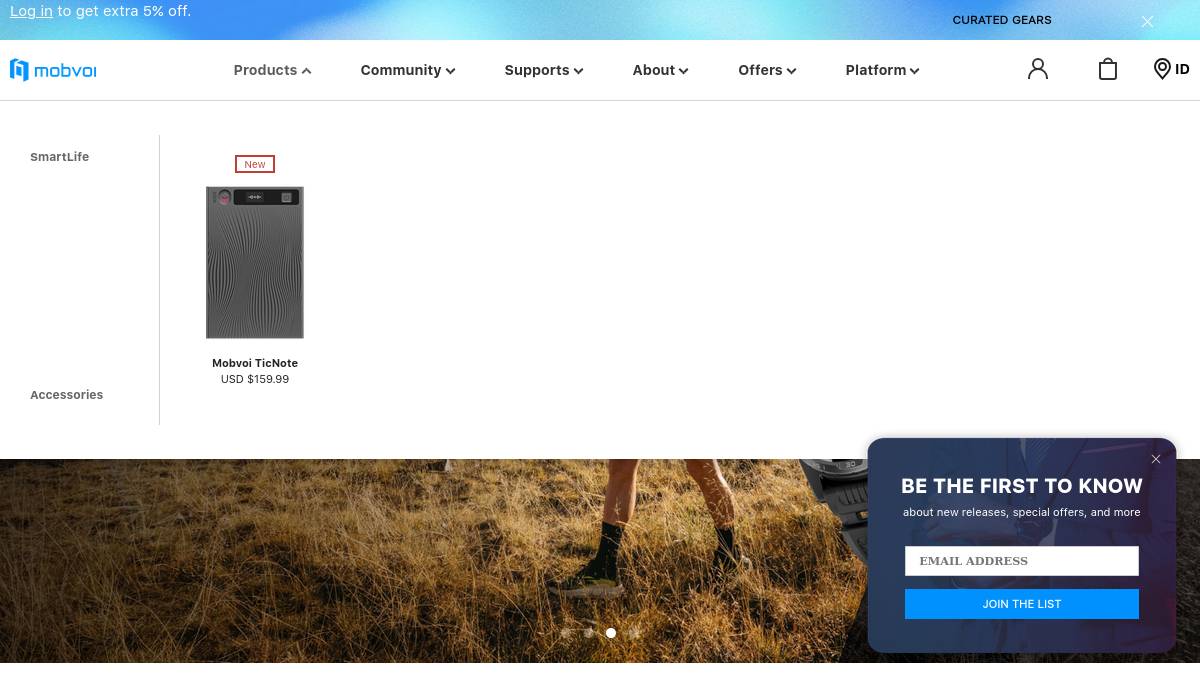Open the shopping bag icon
1200x675 pixels.
(1108, 69)
